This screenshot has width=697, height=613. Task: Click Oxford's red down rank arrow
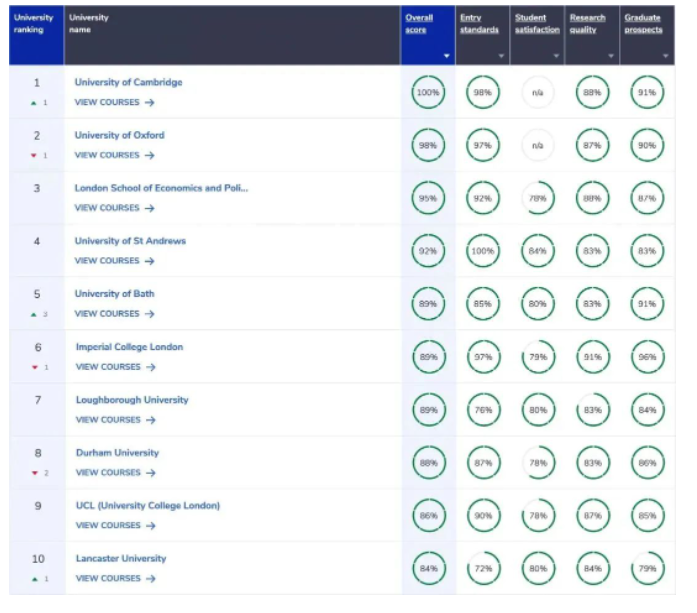point(33,156)
